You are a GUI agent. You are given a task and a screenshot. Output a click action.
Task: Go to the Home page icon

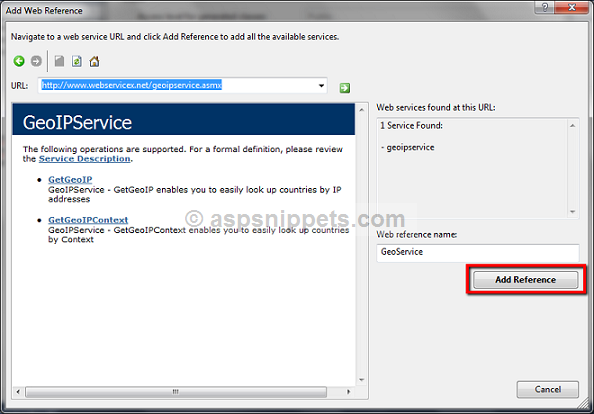coord(94,61)
